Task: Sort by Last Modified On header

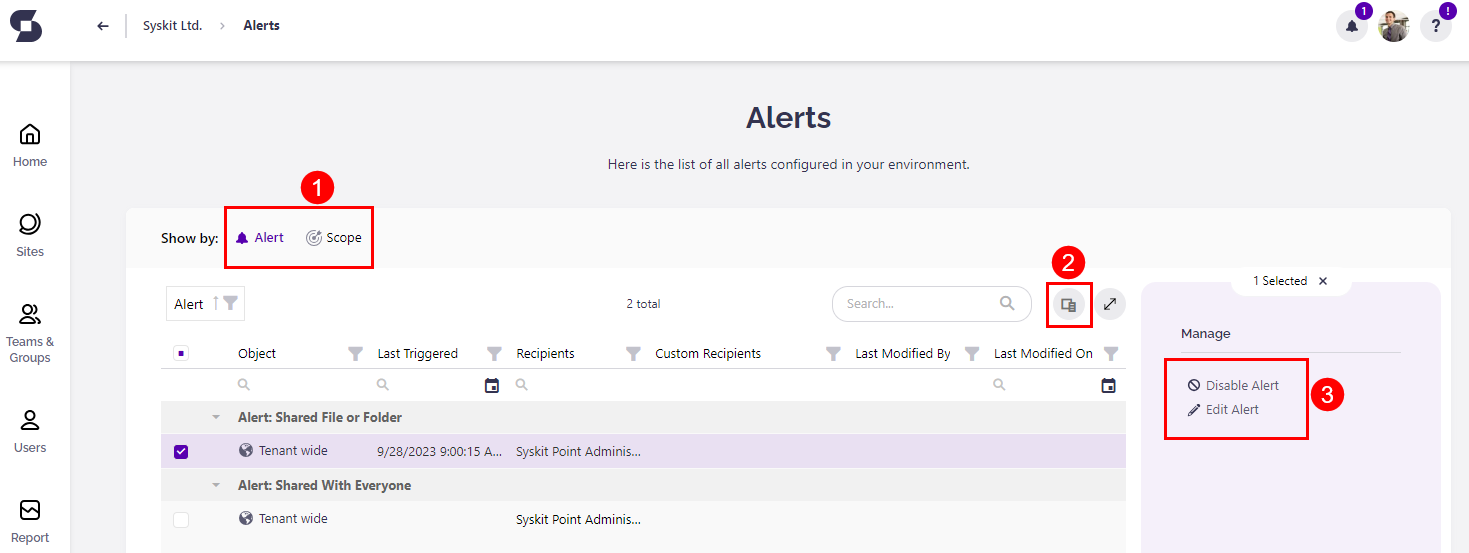Action: click(x=1043, y=353)
